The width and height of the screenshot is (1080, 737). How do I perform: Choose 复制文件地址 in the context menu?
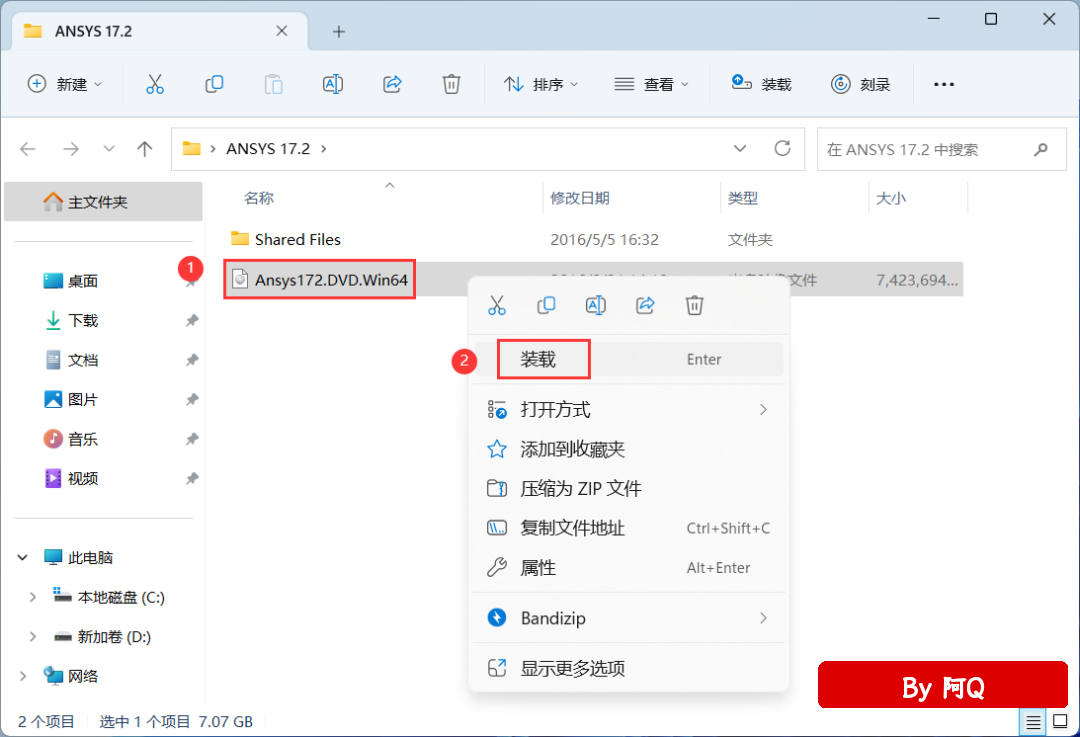[629, 528]
